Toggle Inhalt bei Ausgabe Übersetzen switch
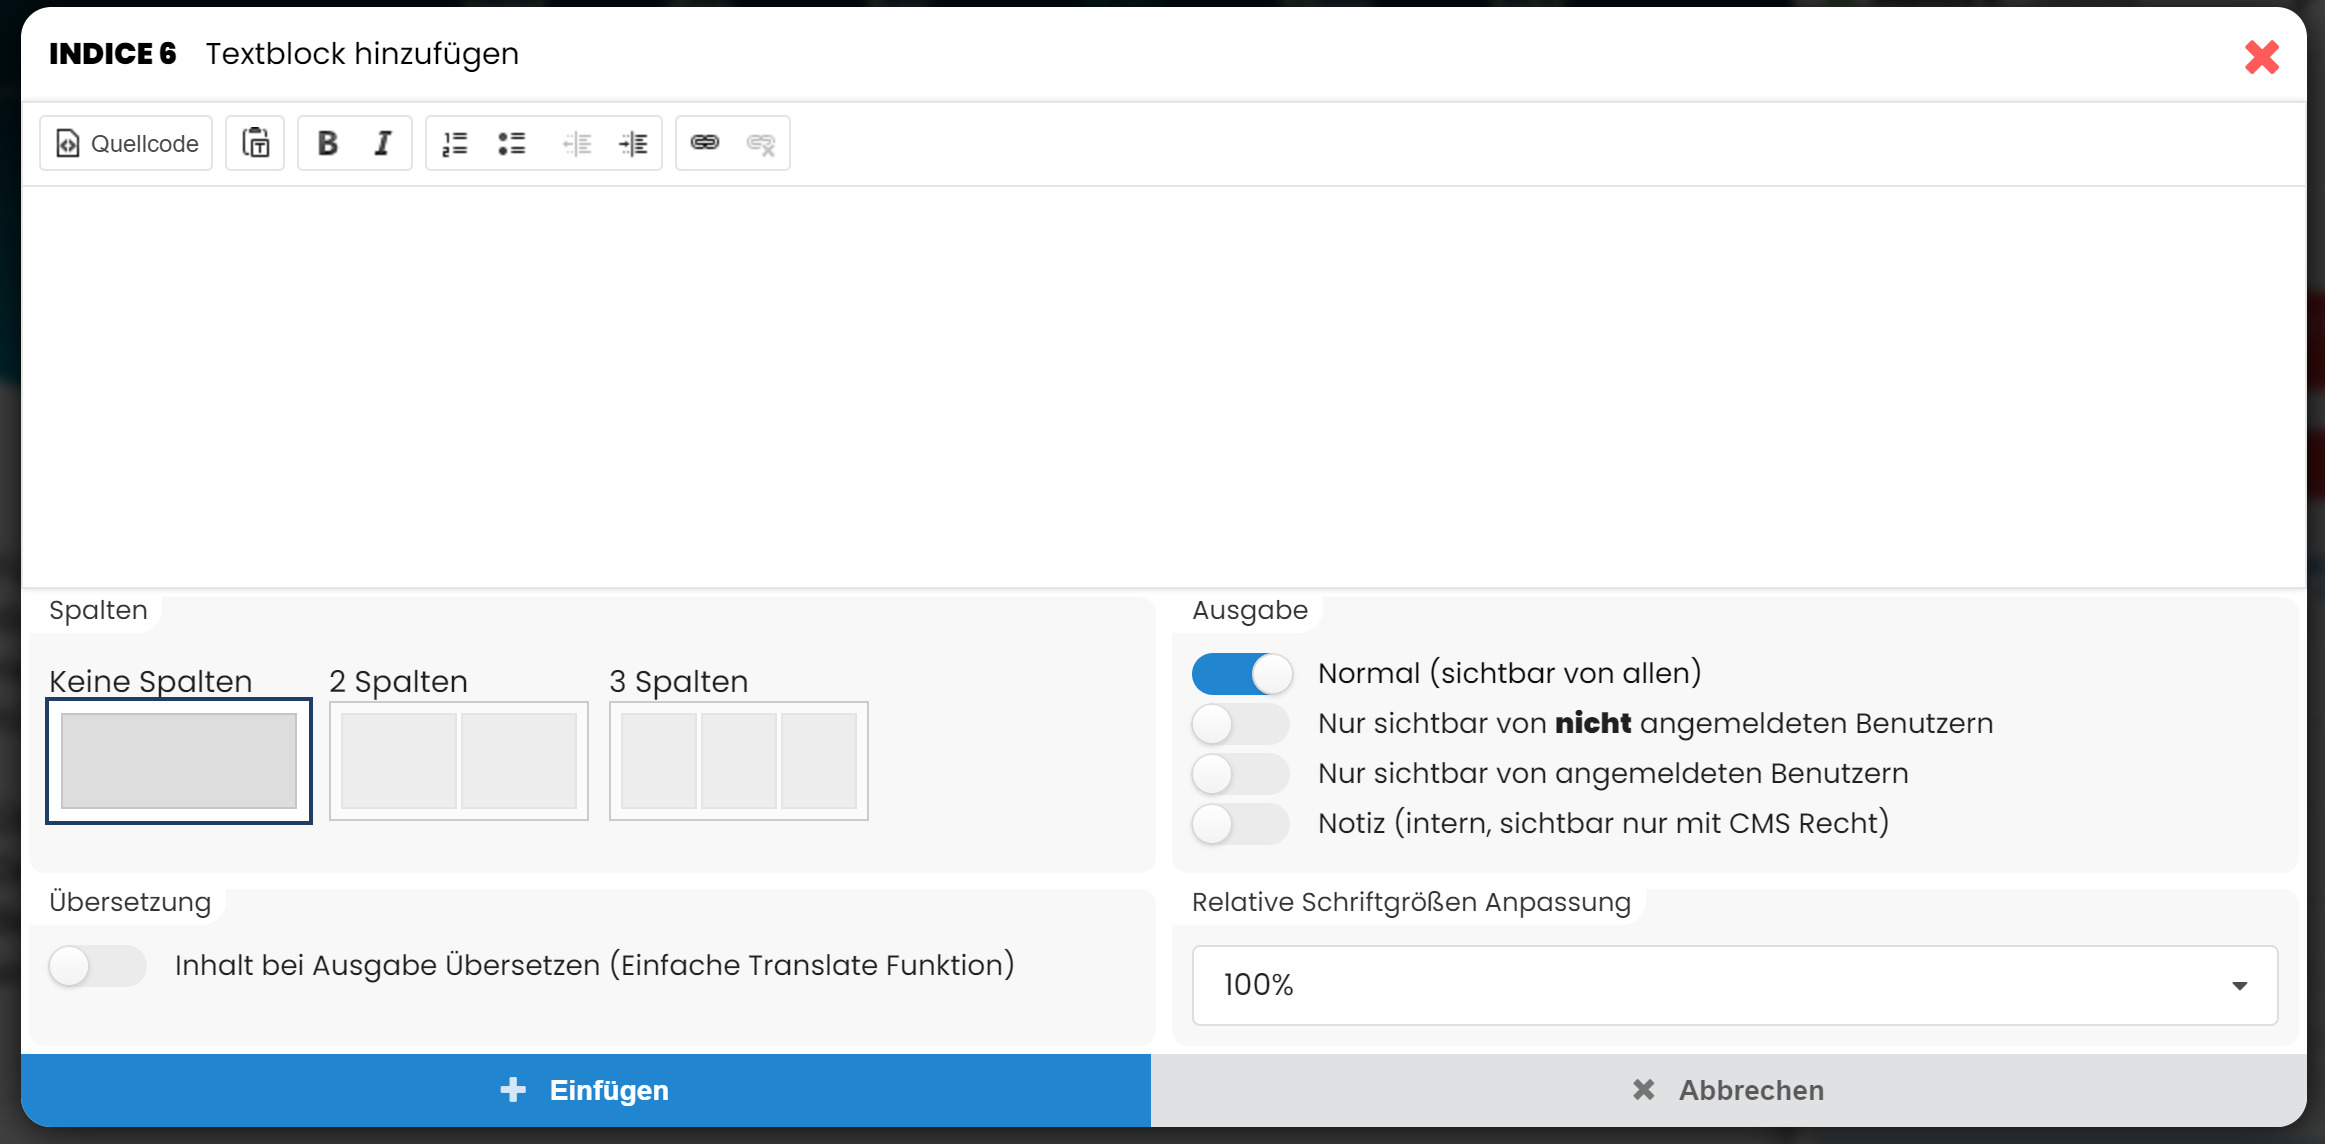The height and width of the screenshot is (1144, 2325). click(x=98, y=966)
